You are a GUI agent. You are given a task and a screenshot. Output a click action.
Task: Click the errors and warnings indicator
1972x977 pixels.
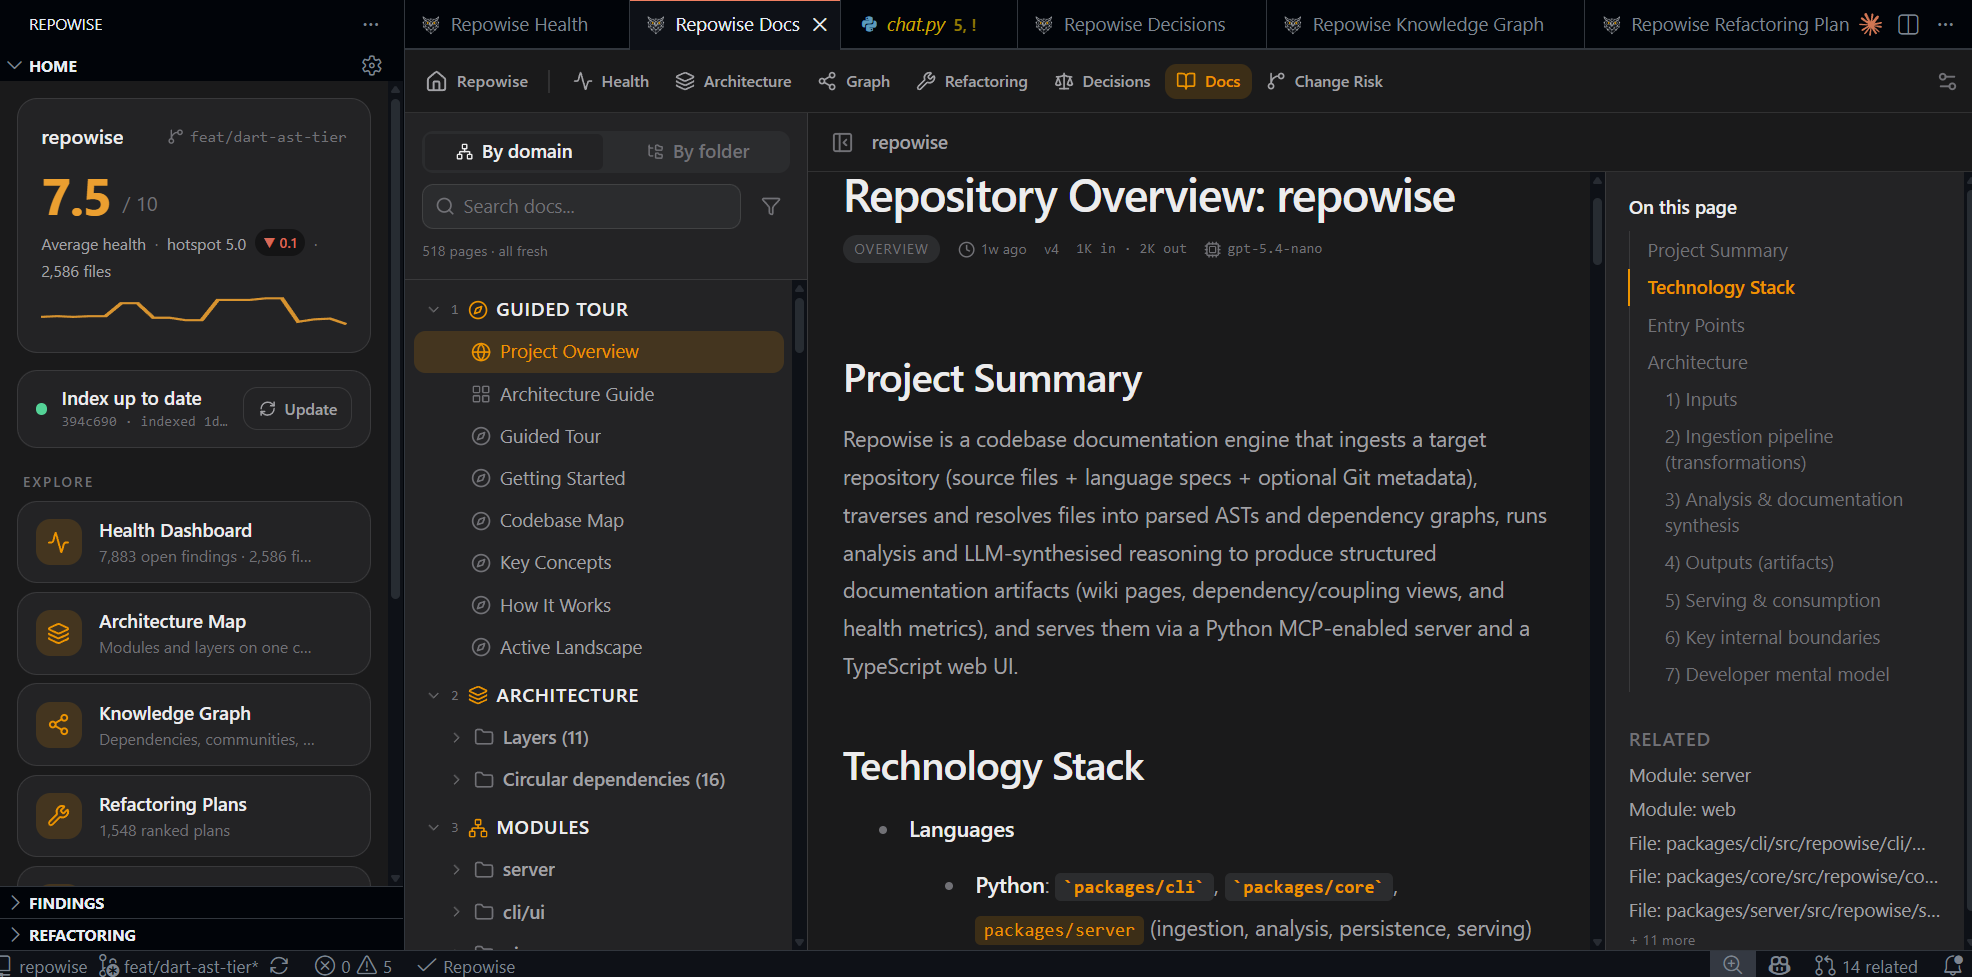pos(353,965)
